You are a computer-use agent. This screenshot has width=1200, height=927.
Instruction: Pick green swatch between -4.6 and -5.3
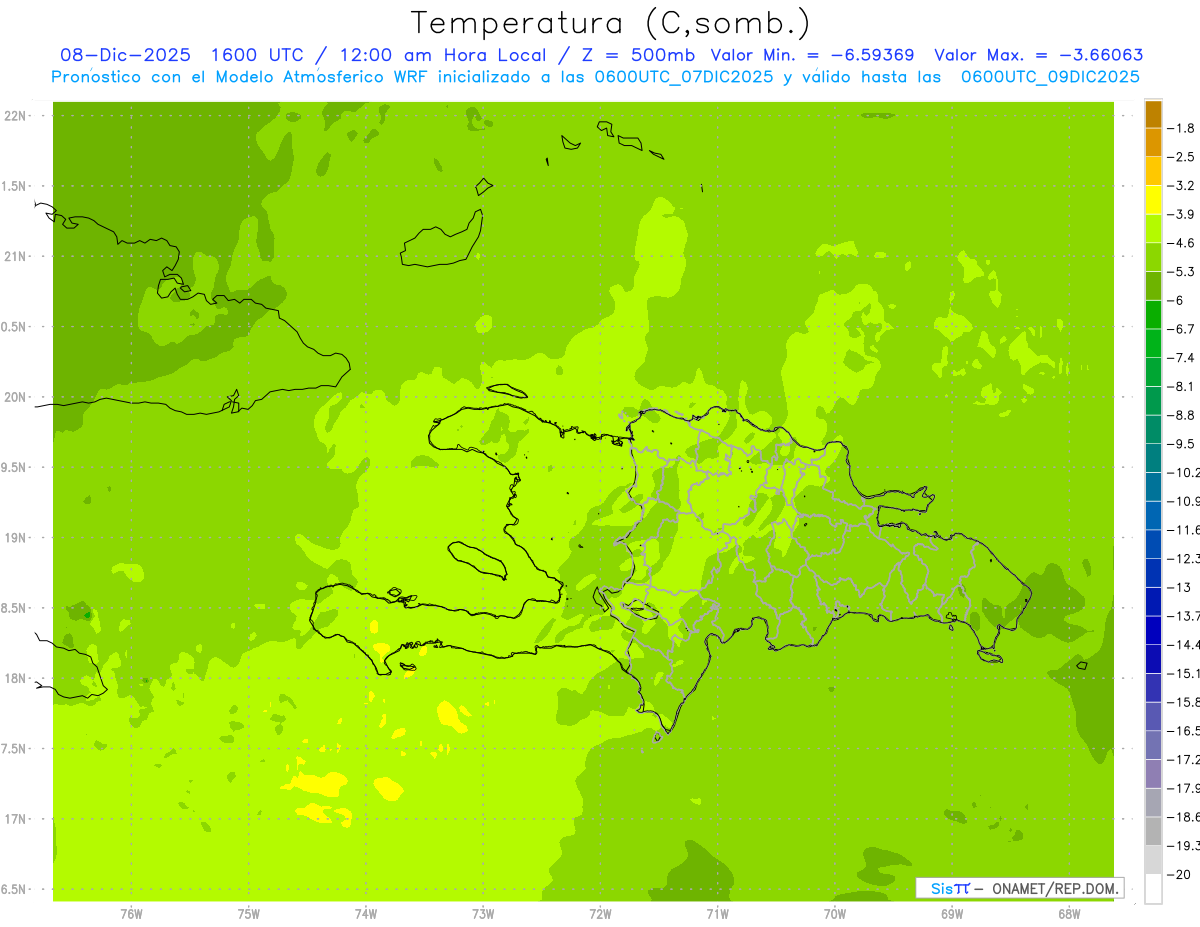(1153, 257)
